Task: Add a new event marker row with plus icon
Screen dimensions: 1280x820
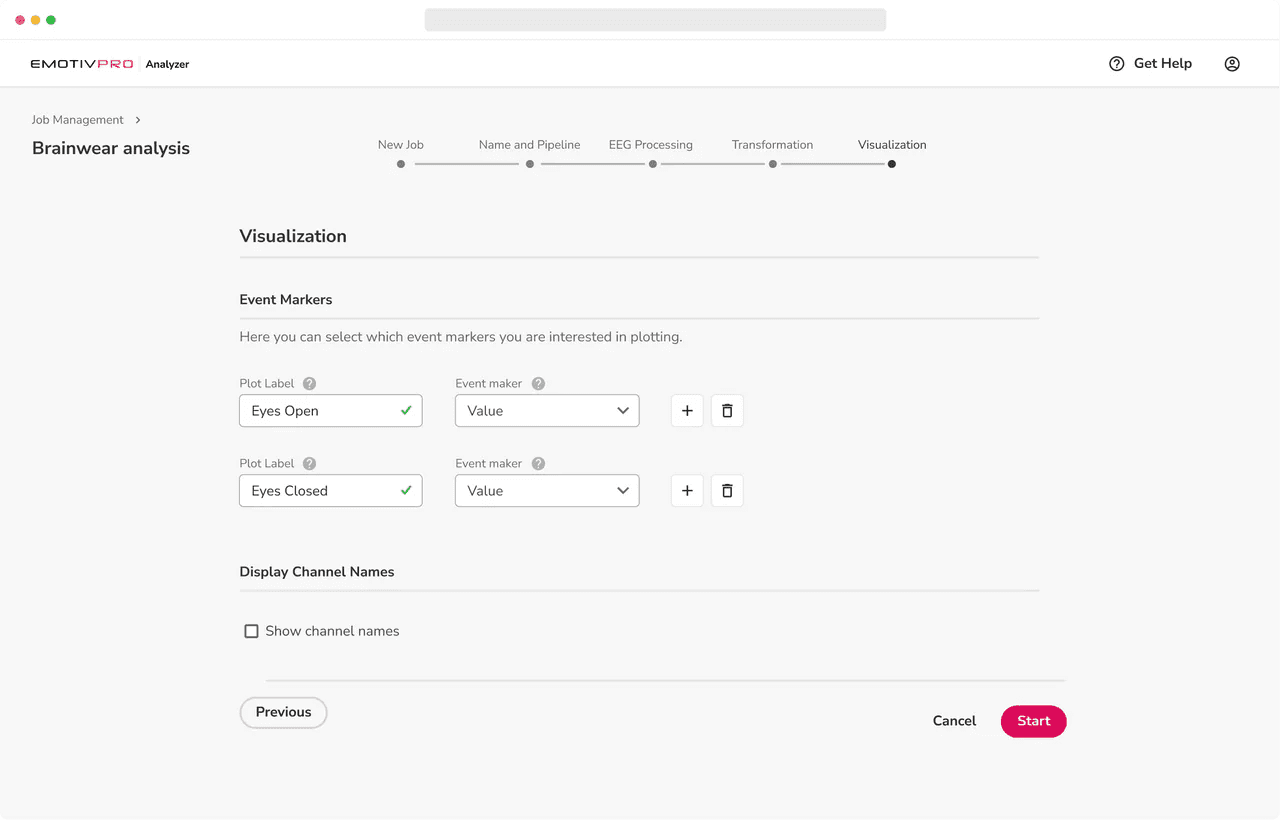Action: point(687,410)
